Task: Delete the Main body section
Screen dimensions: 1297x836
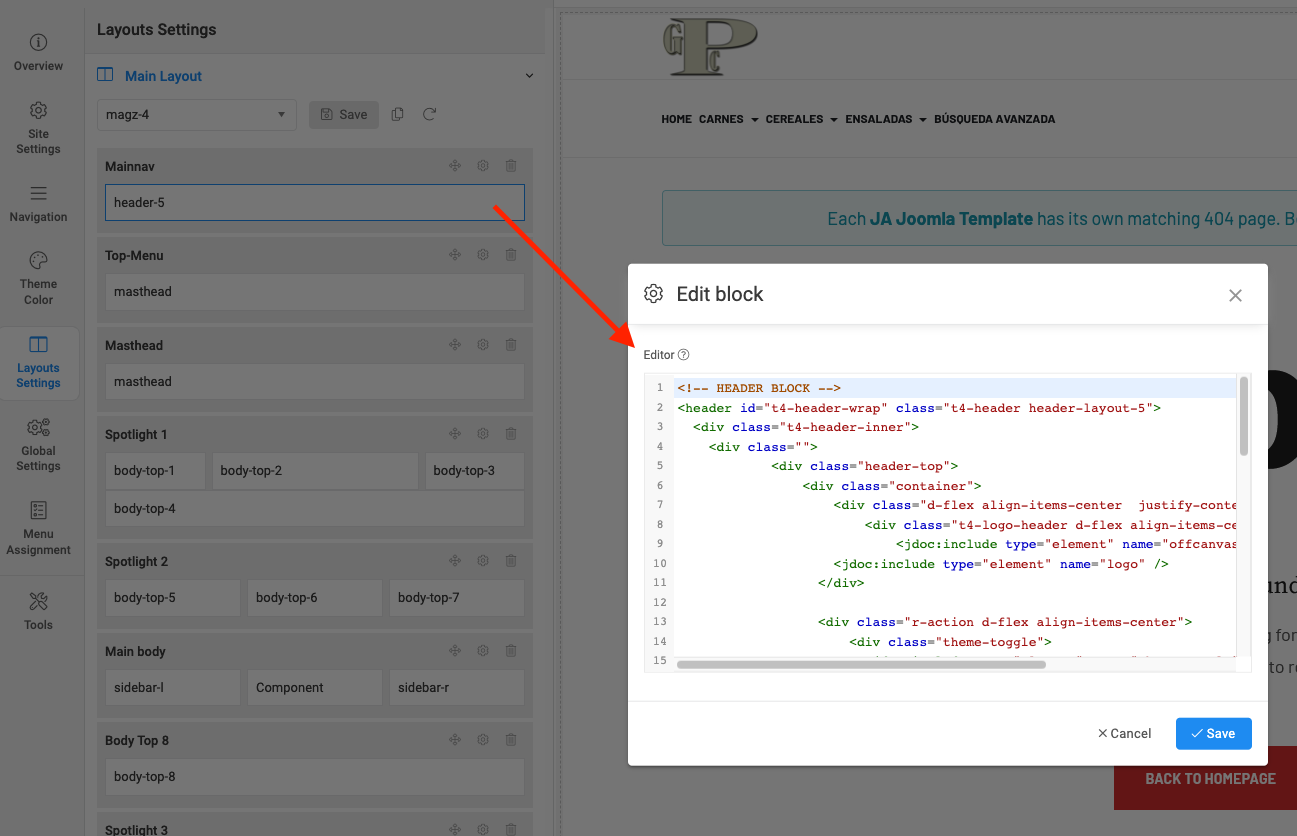Action: (x=511, y=651)
